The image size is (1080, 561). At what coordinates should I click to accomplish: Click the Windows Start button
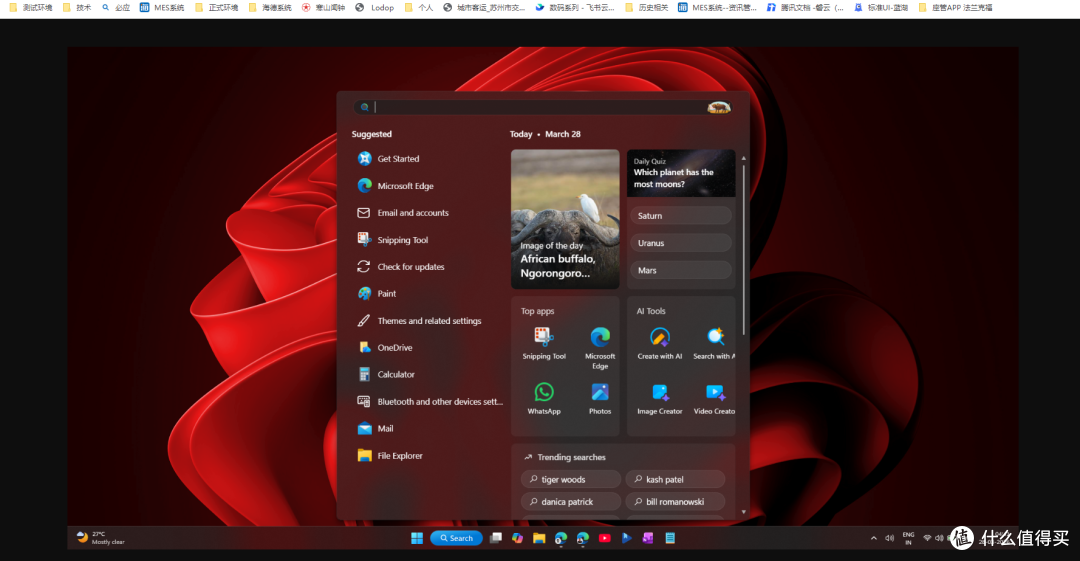[x=417, y=538]
